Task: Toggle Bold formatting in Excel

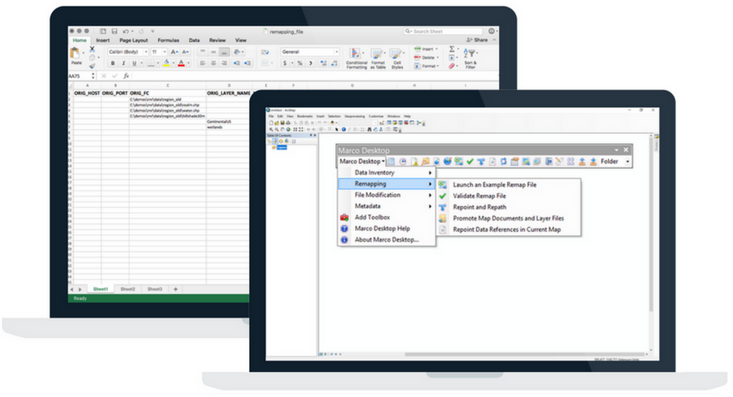Action: tap(113, 63)
